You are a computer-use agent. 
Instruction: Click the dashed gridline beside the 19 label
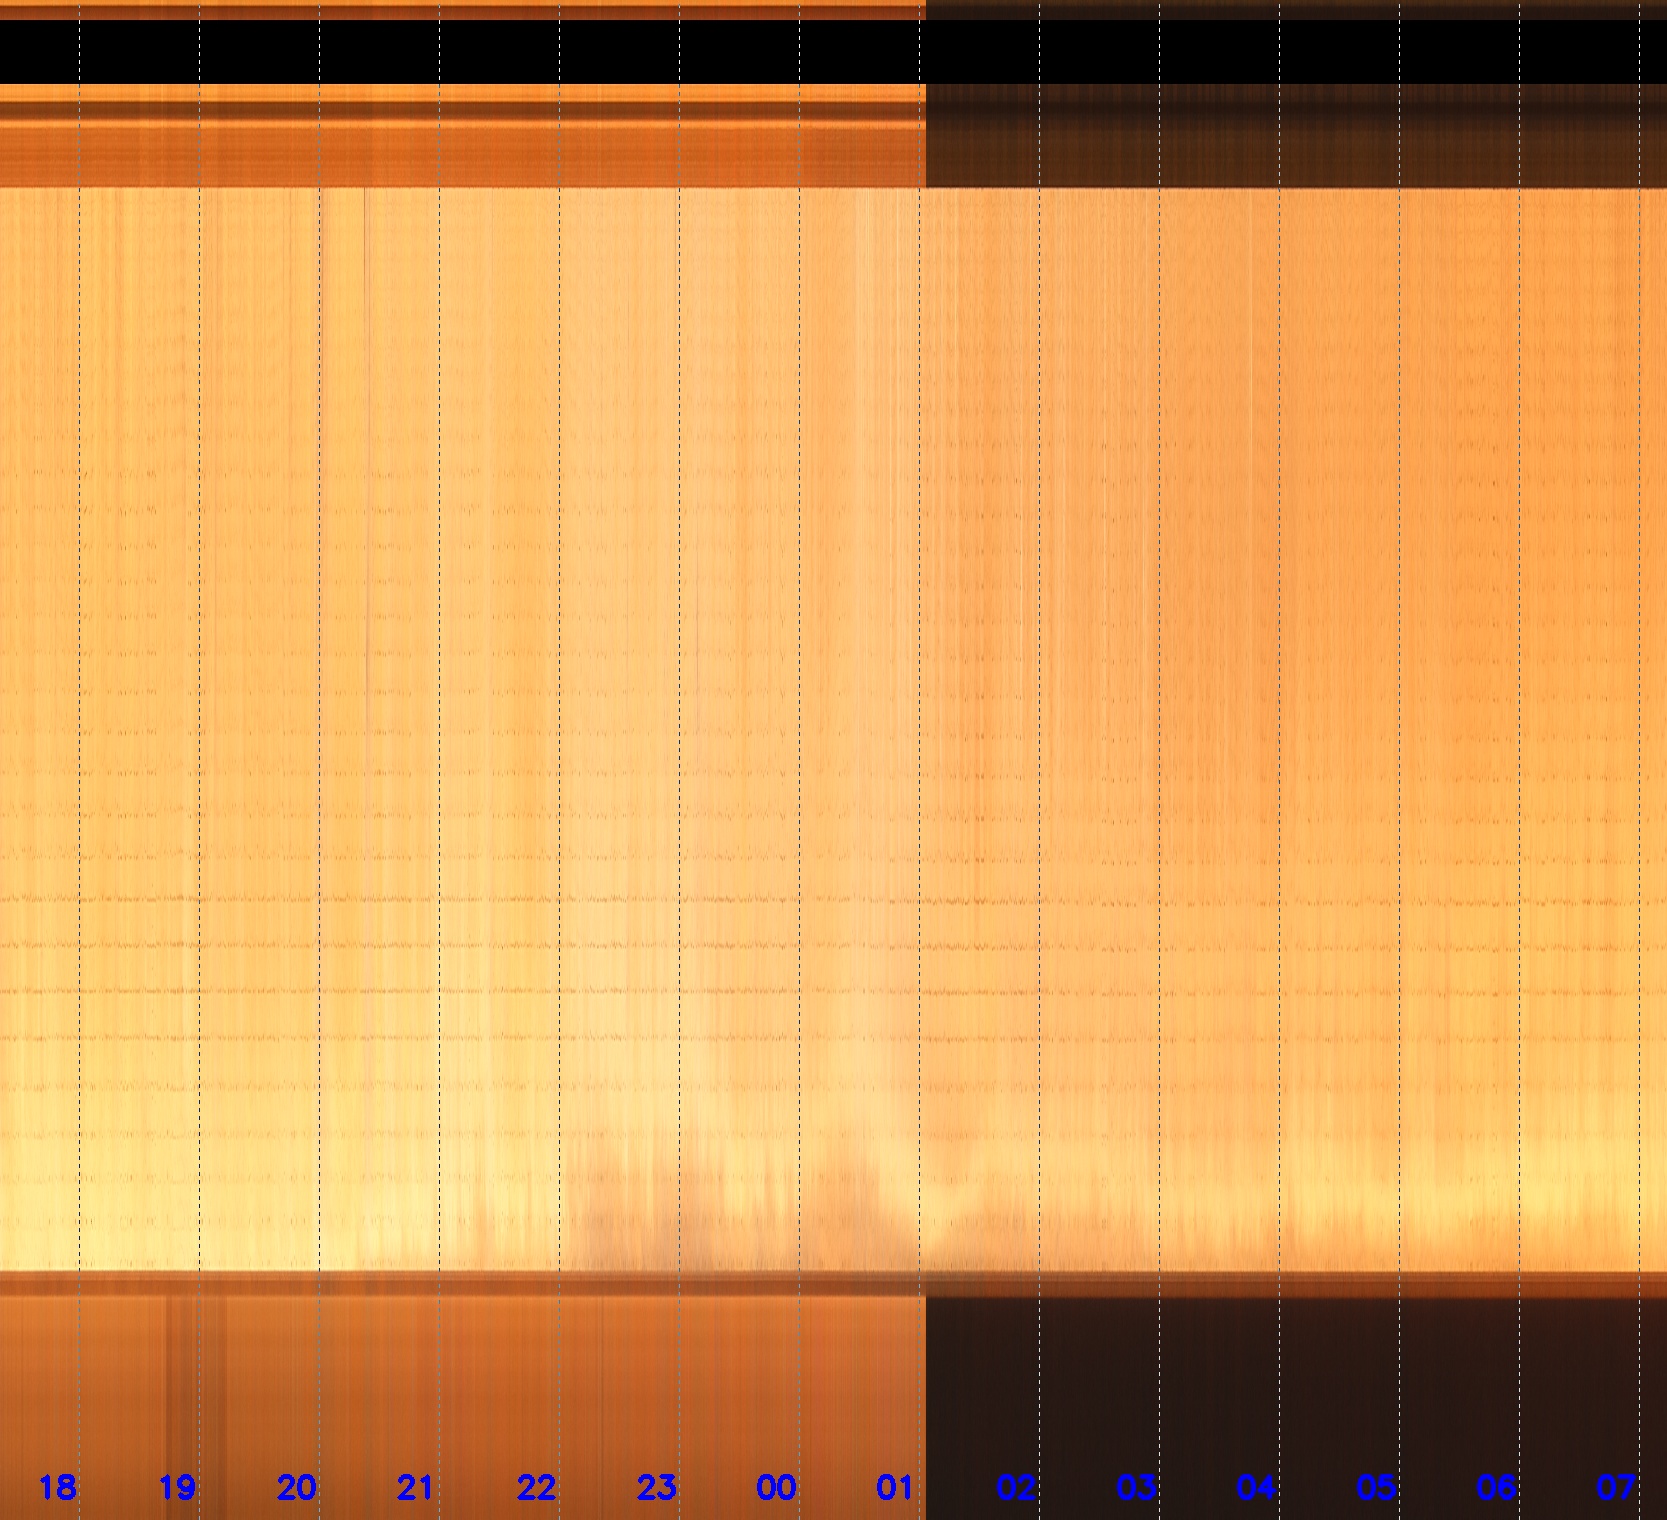(199, 700)
